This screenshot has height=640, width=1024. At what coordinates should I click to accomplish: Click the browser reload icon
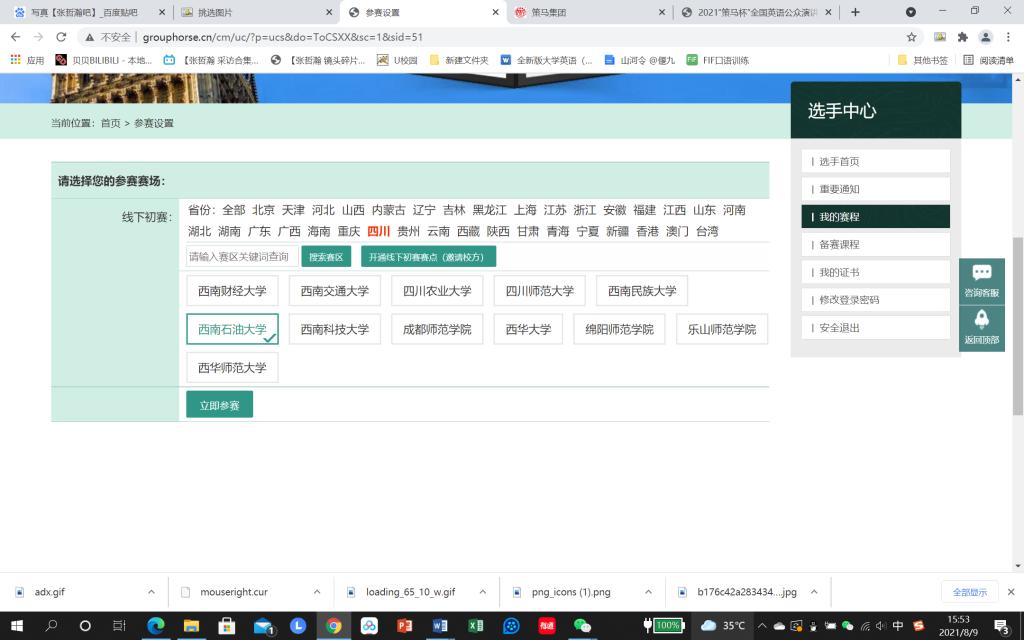pyautogui.click(x=63, y=37)
